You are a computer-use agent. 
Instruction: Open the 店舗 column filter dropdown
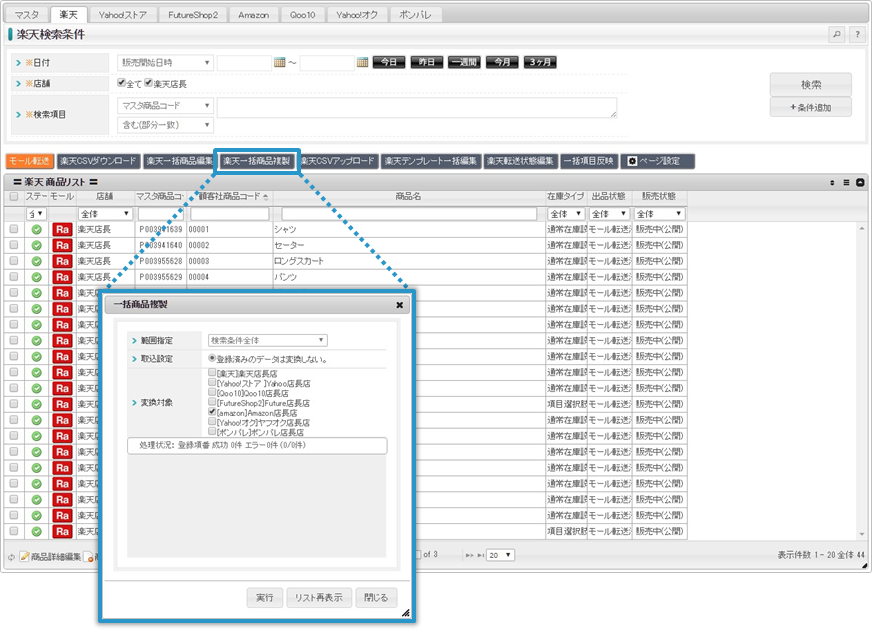[105, 214]
